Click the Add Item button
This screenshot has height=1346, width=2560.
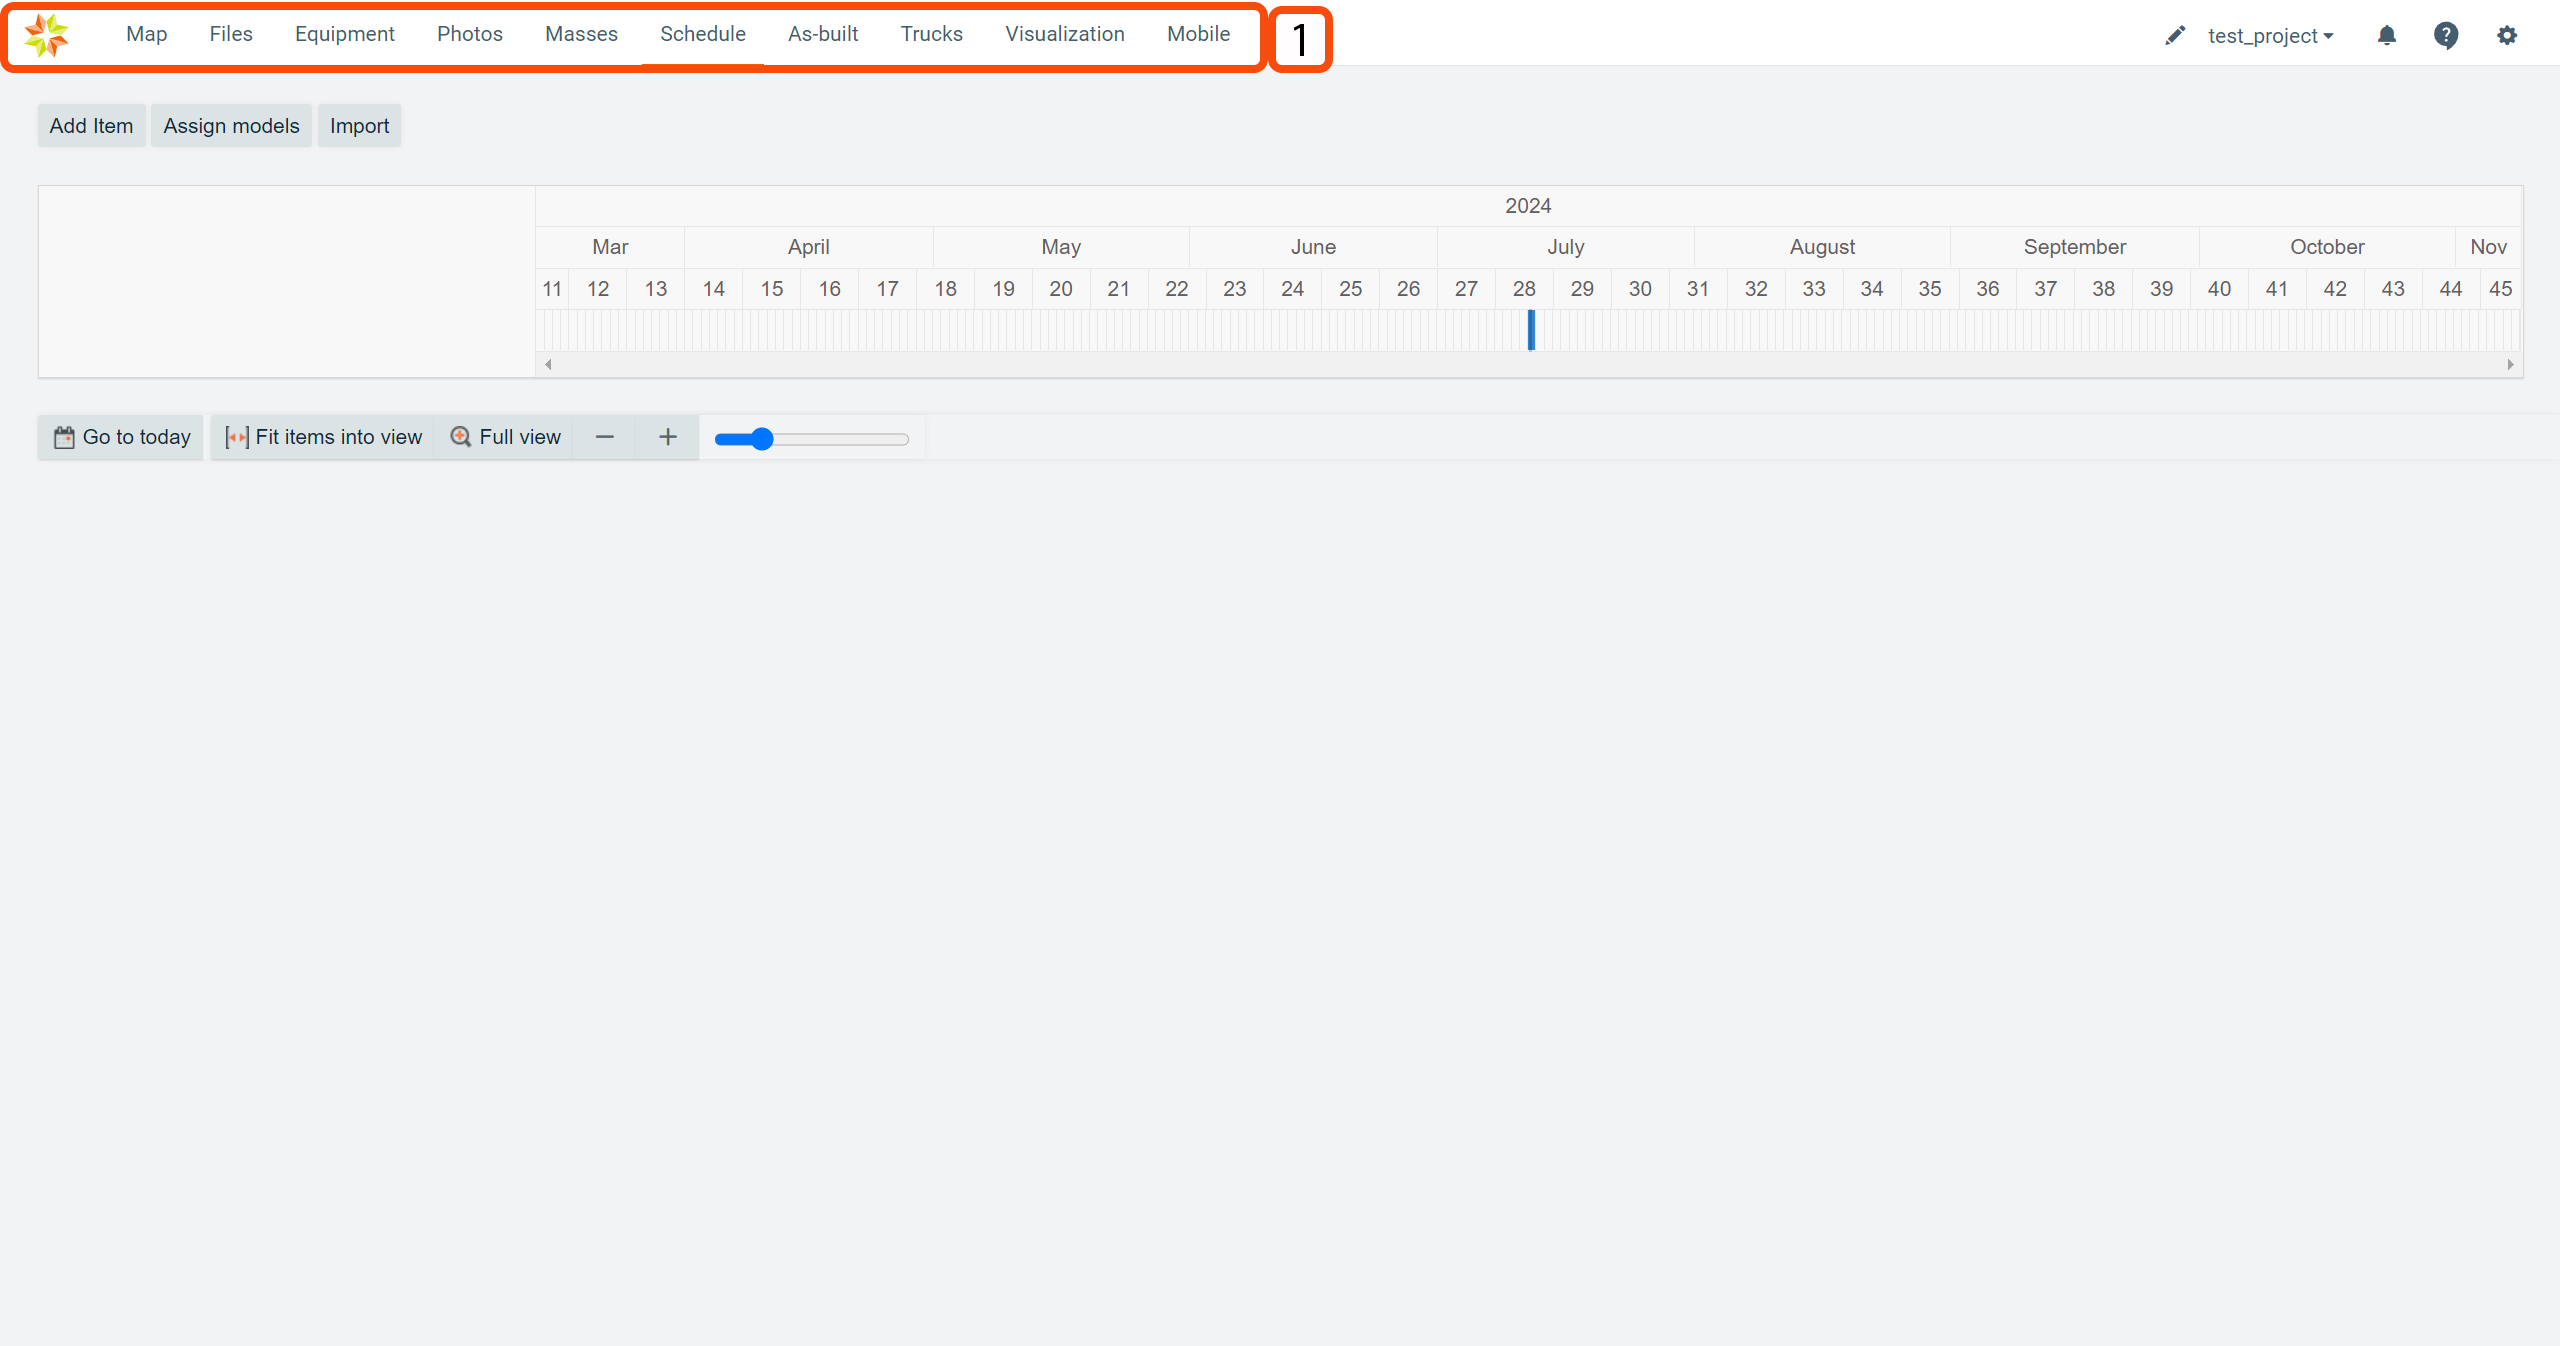[91, 126]
